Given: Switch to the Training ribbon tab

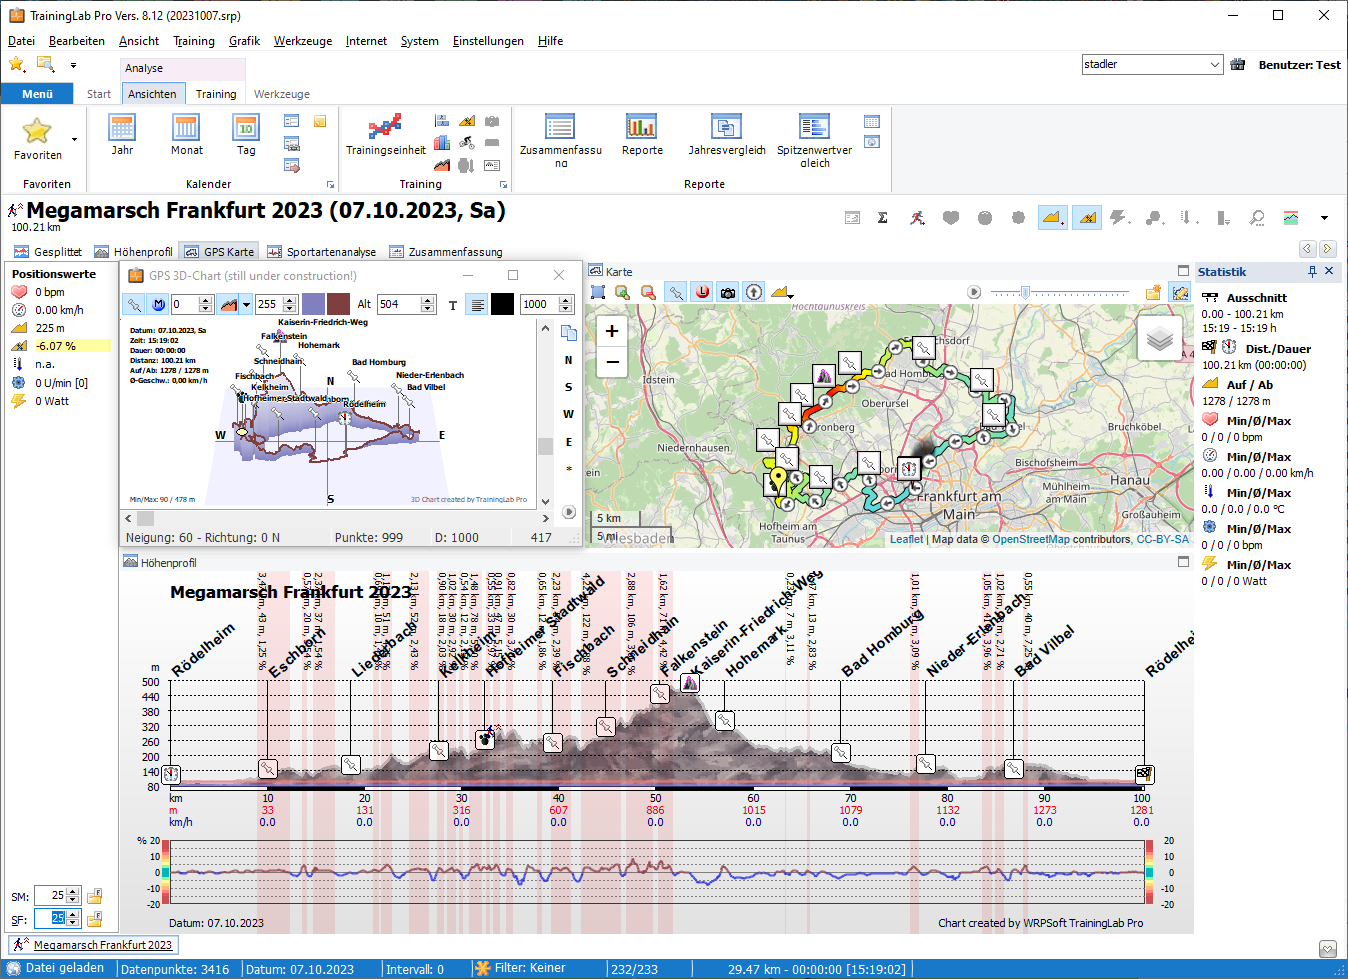Looking at the screenshot, I should 216,94.
